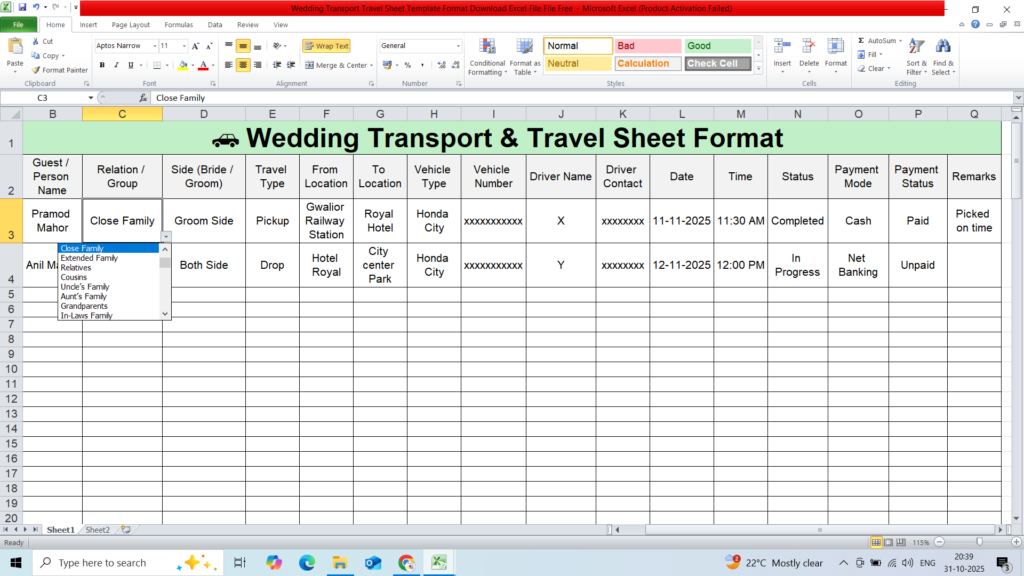1024x576 pixels.
Task: Click the Cut scissors icon
Action: pyautogui.click(x=36, y=42)
